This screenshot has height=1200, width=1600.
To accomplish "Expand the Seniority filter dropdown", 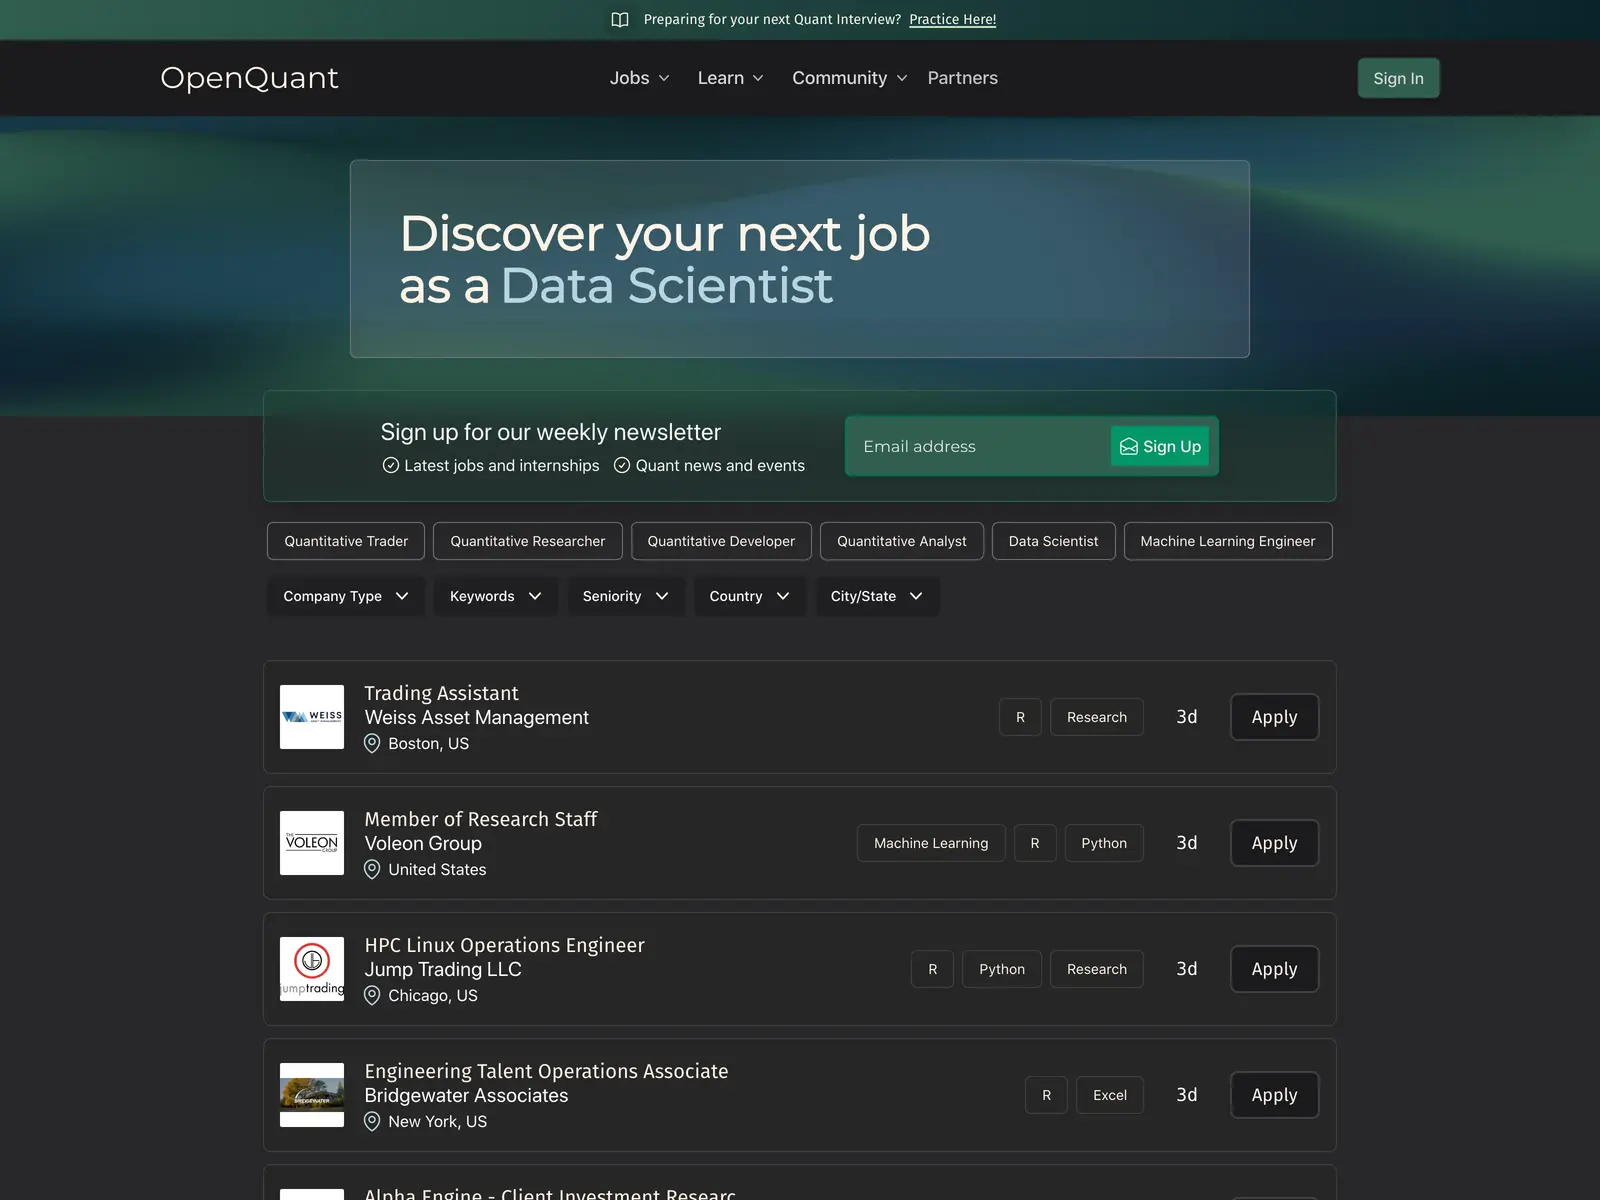I will tap(626, 596).
